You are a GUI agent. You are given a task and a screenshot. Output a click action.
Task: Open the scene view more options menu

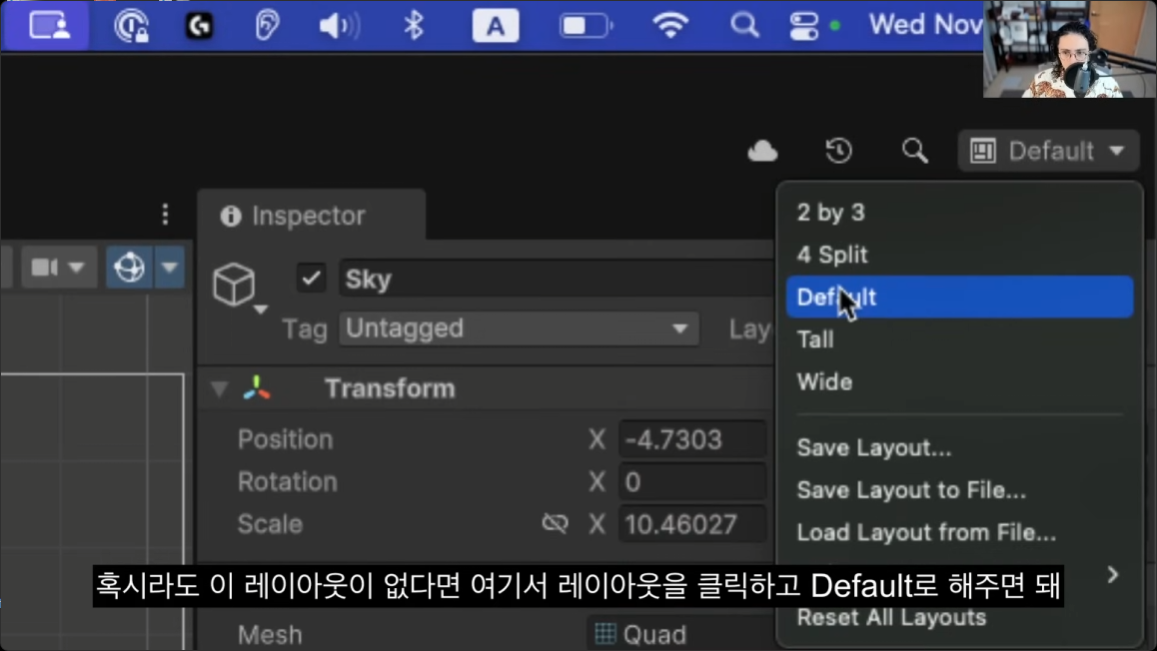(x=165, y=215)
